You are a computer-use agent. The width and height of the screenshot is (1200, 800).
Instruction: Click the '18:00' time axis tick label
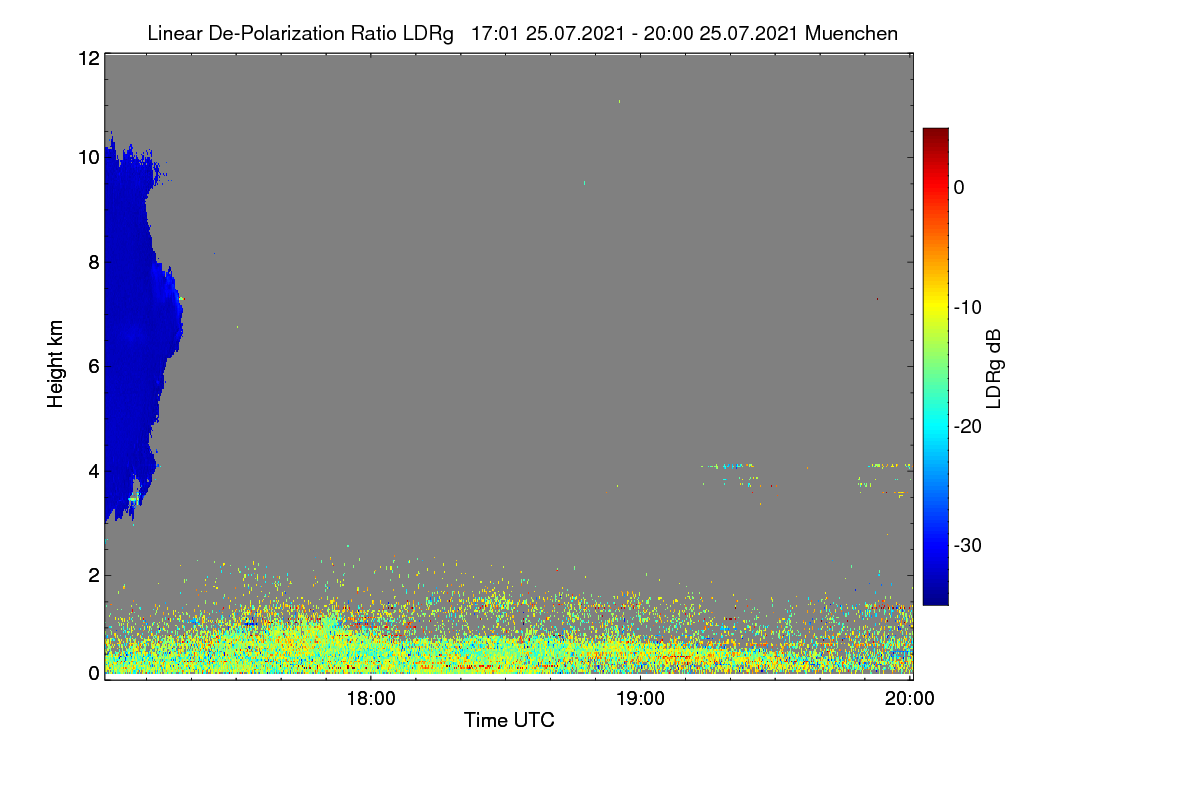click(370, 699)
